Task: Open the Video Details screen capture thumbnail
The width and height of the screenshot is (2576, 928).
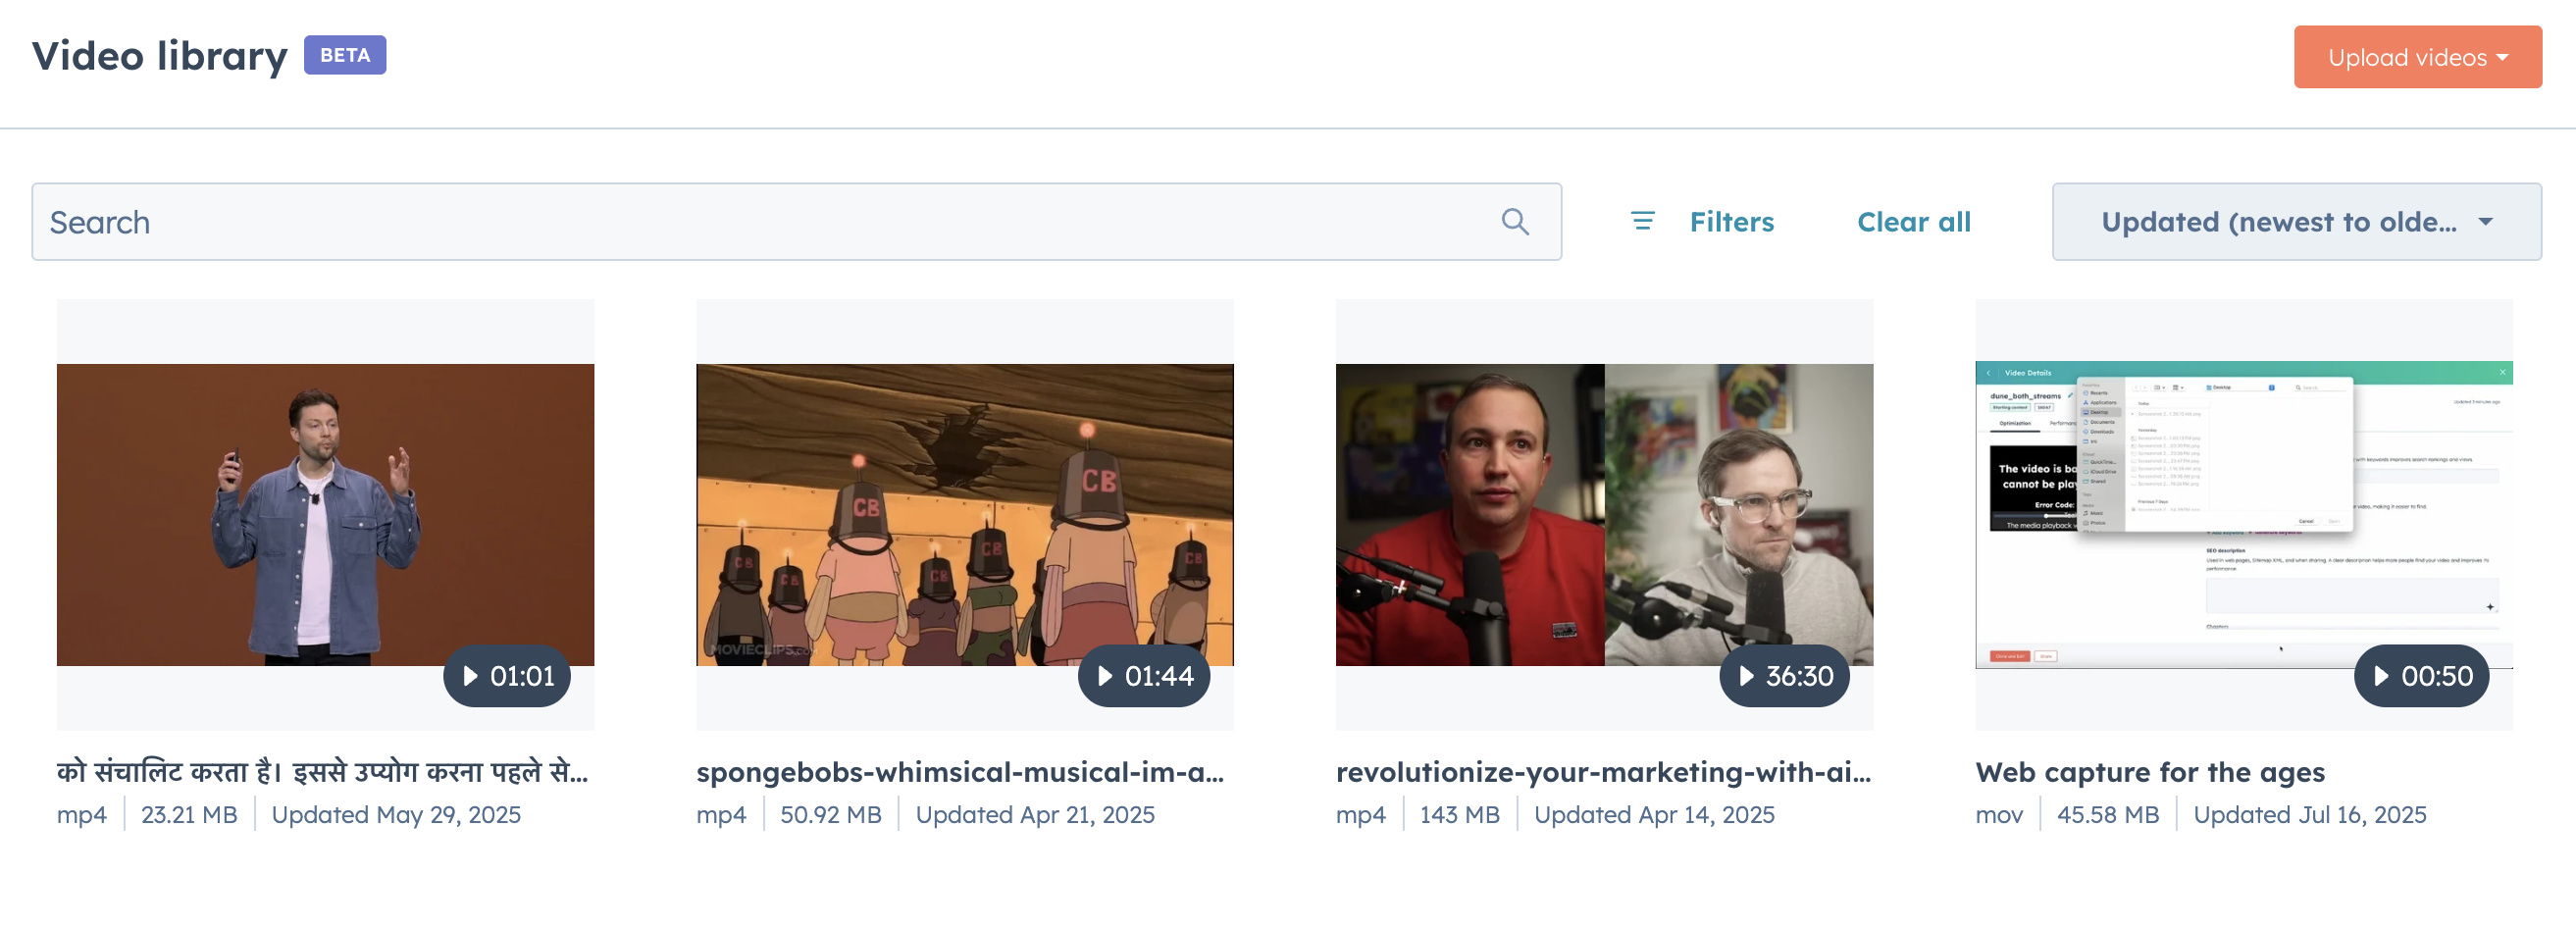Action: coord(2243,514)
